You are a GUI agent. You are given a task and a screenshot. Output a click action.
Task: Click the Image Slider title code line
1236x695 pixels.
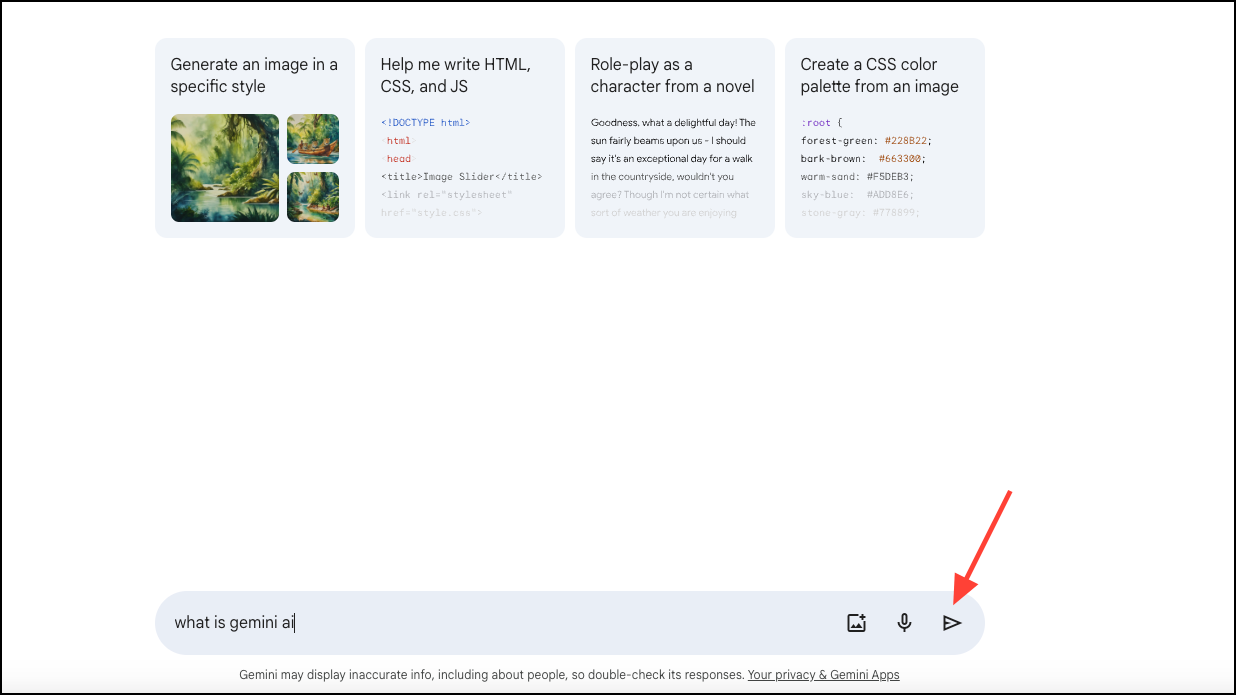click(x=461, y=177)
